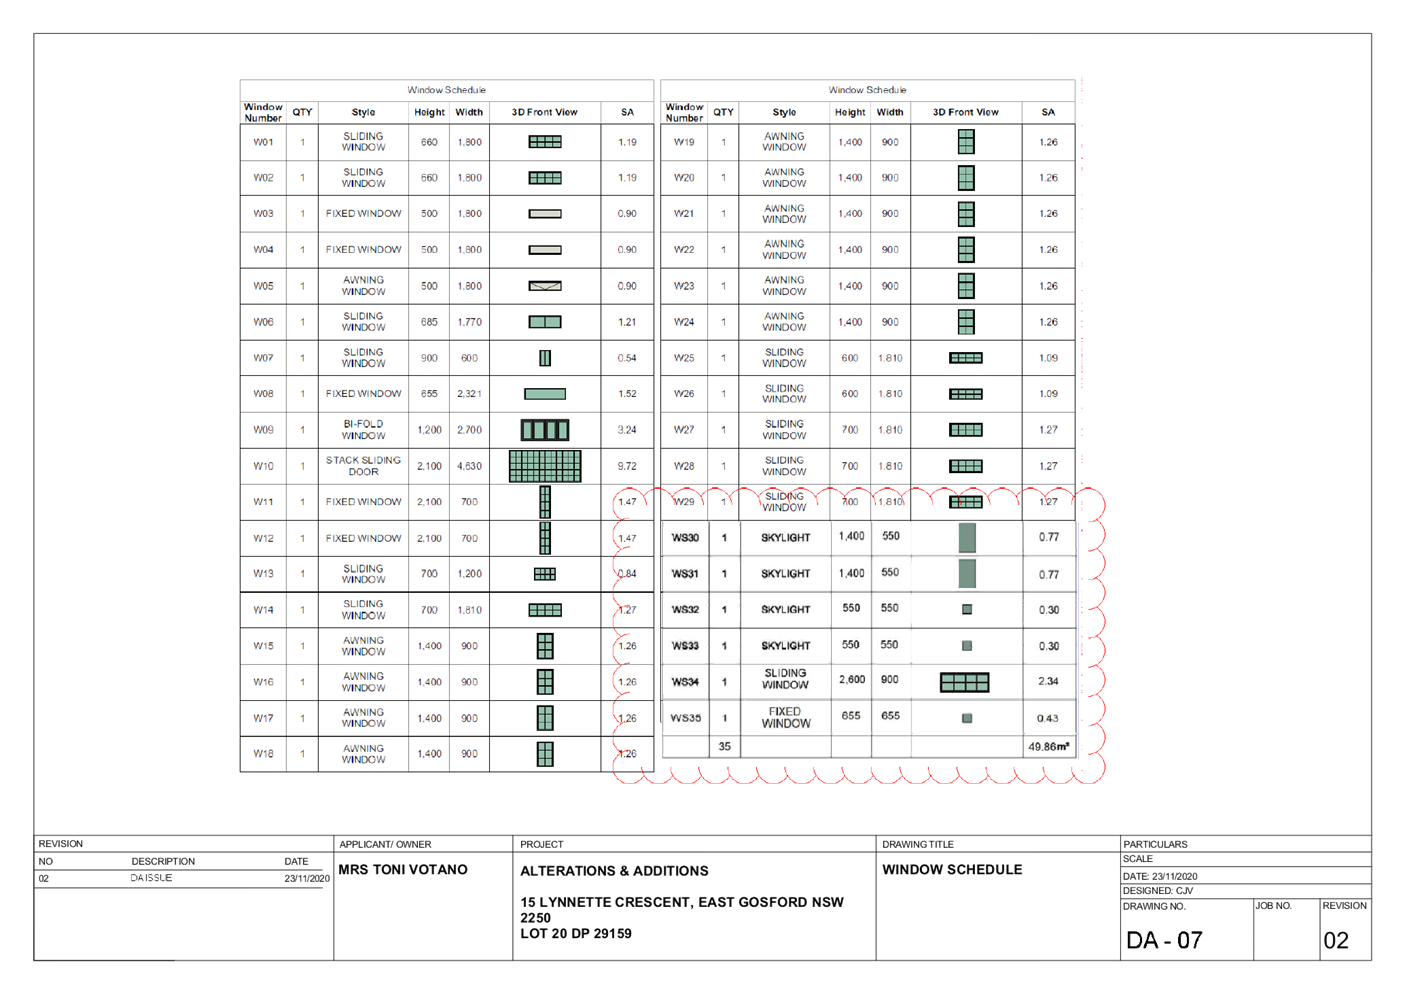Select the W25 sliding window front view graphic
Viewport: 1405px width, 994px height.
click(x=966, y=358)
